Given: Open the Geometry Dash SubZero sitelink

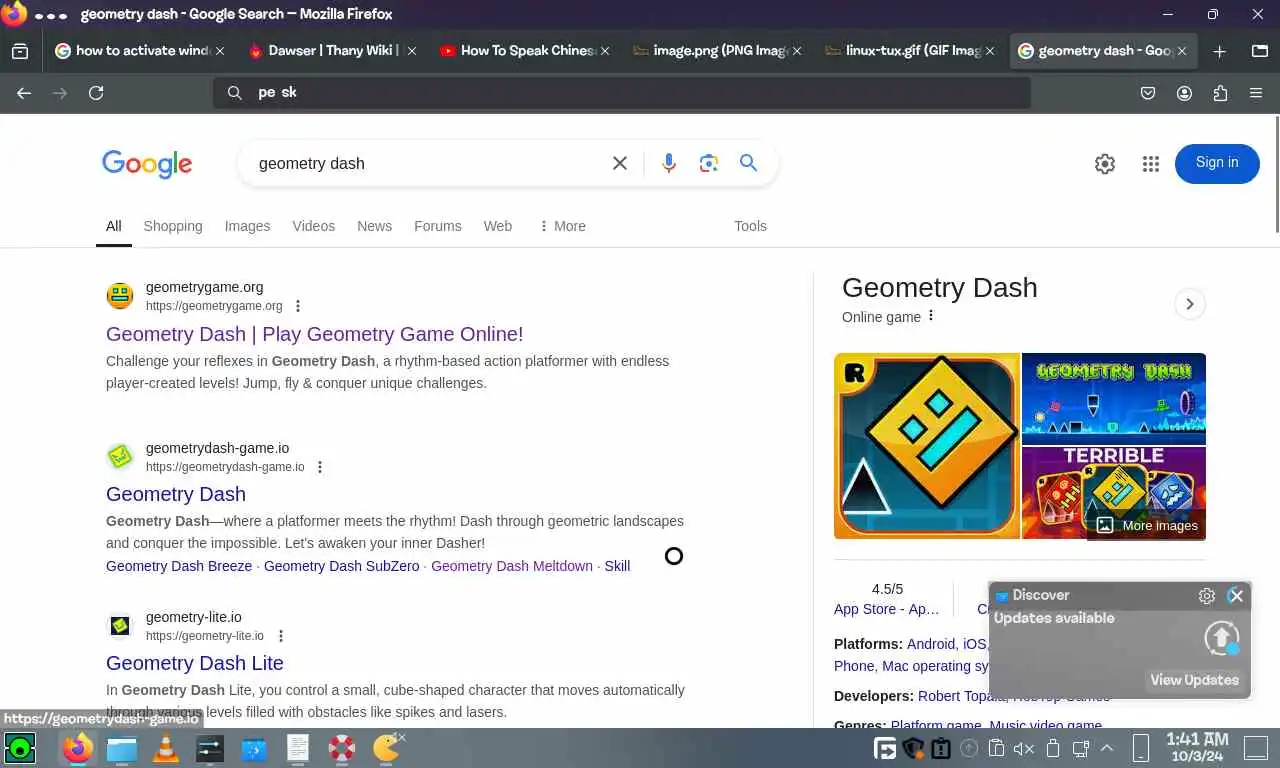Looking at the screenshot, I should tap(342, 566).
